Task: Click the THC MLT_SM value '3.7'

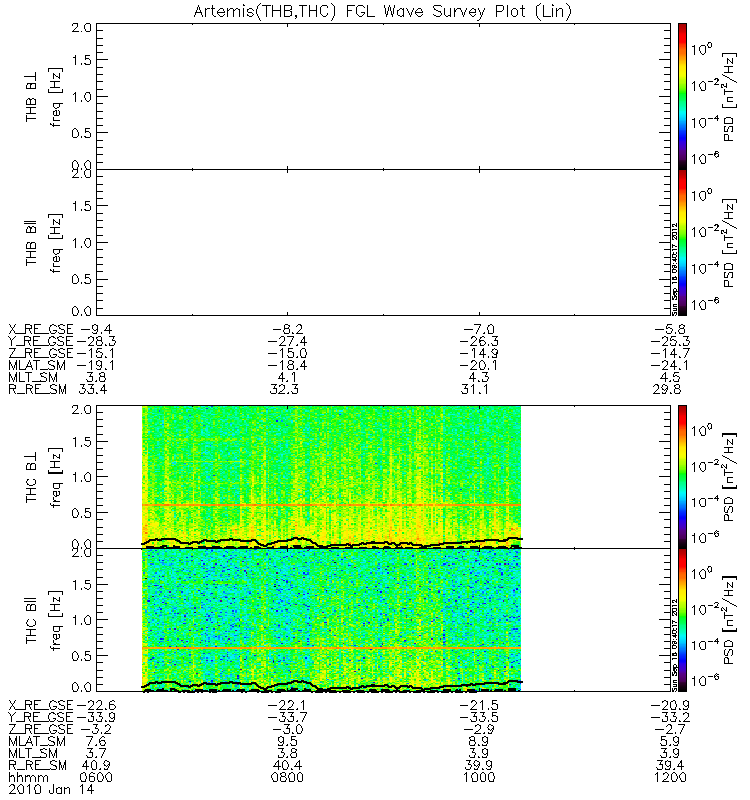Action: pyautogui.click(x=96, y=754)
